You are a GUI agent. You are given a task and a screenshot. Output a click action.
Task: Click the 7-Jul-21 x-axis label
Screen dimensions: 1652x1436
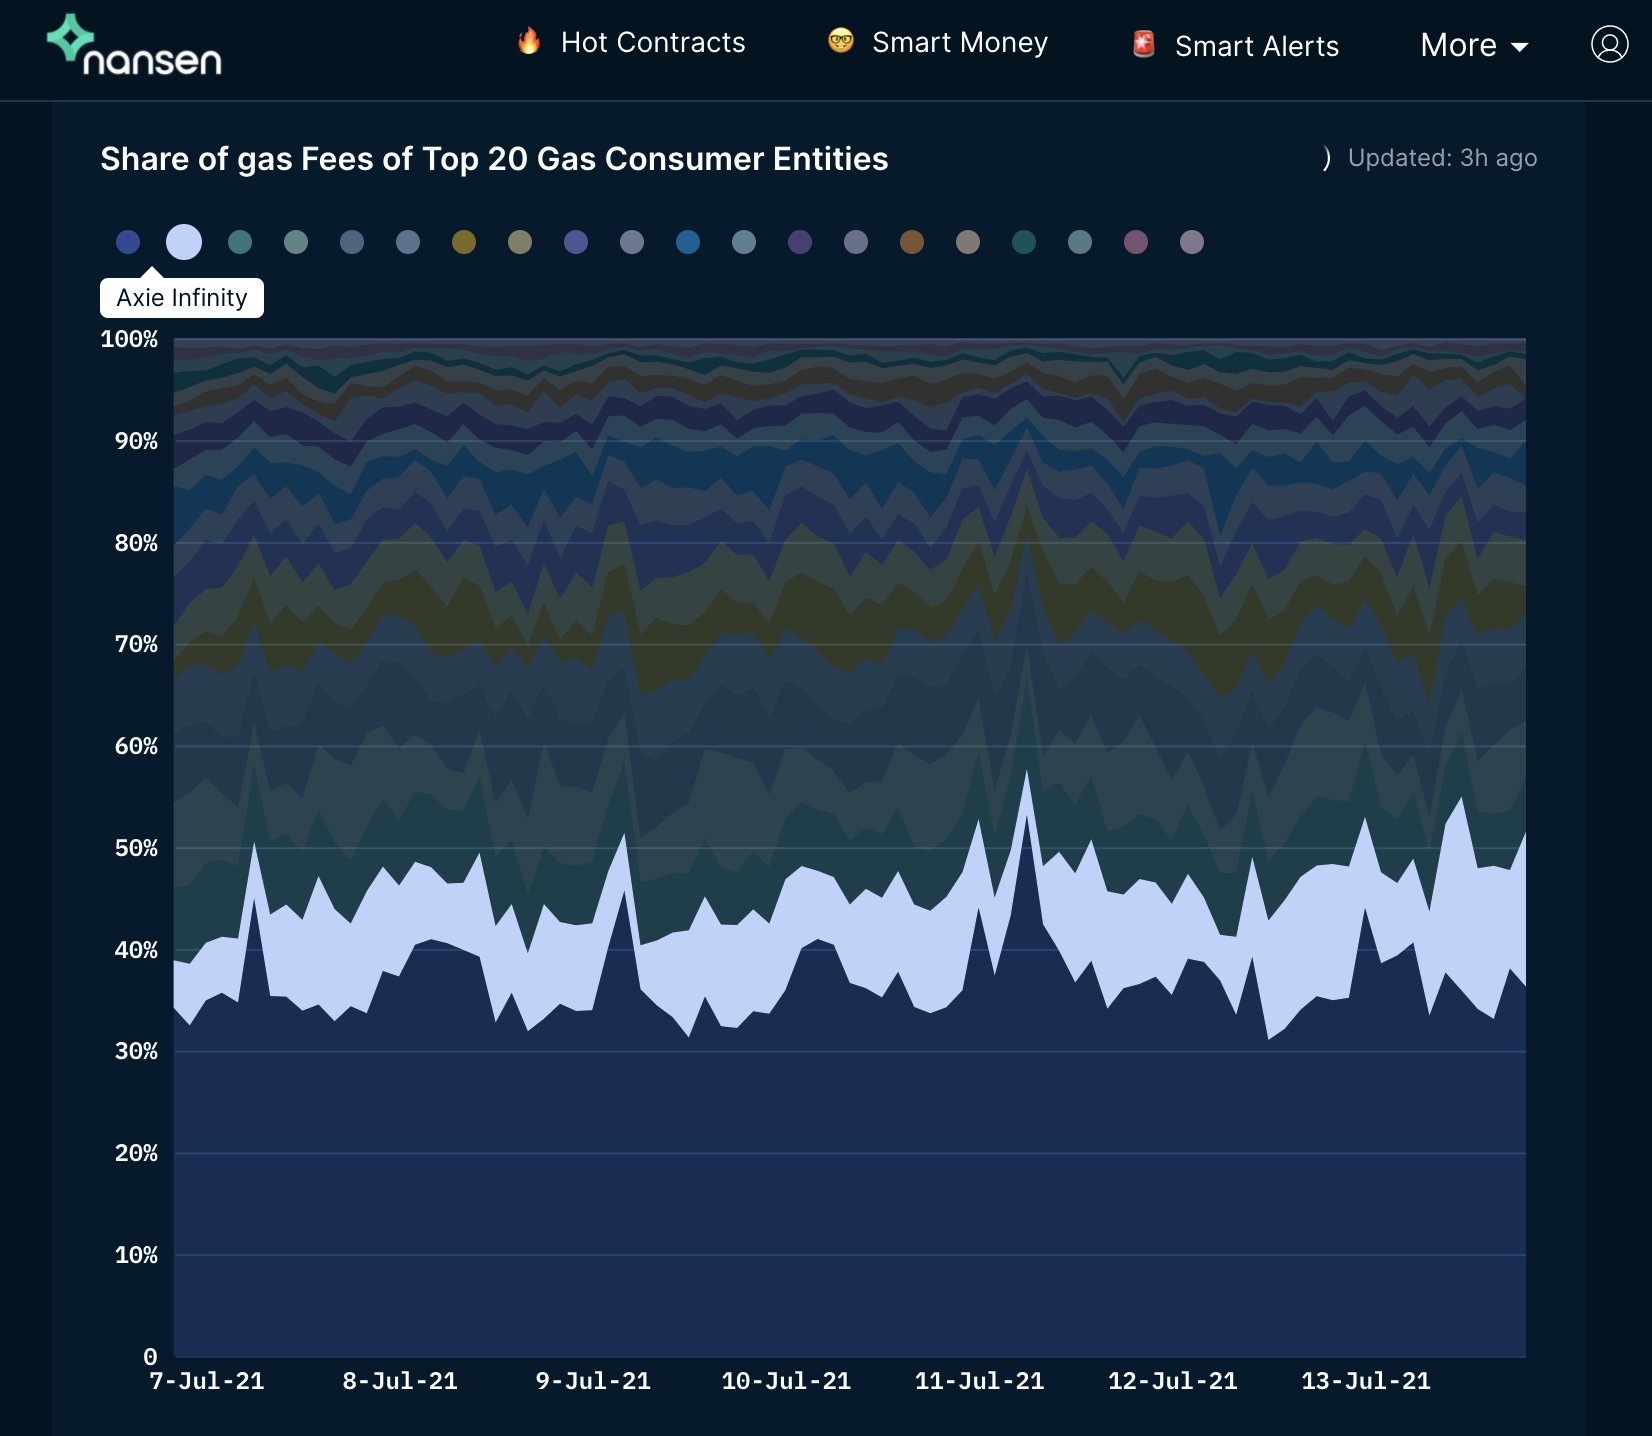pyautogui.click(x=207, y=1381)
